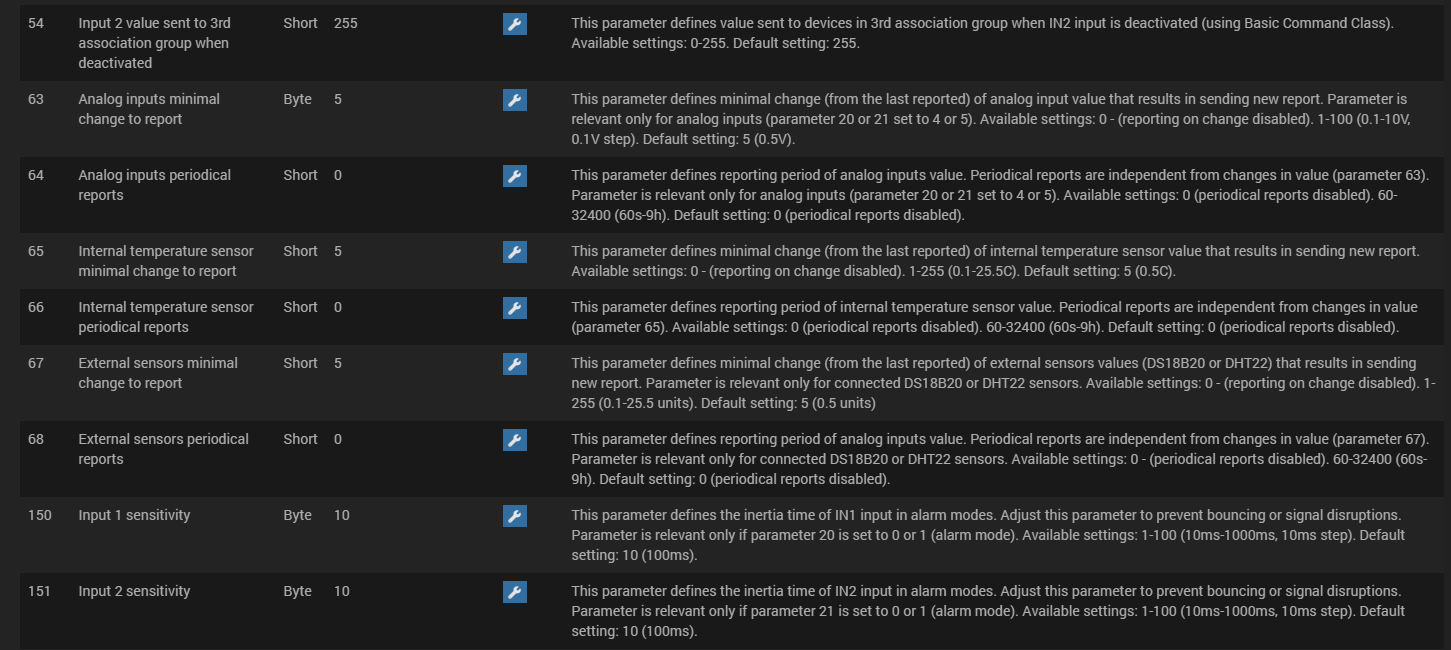Edit Input 1 sensitivity with wrench icon
This screenshot has height=650, width=1451.
click(514, 516)
